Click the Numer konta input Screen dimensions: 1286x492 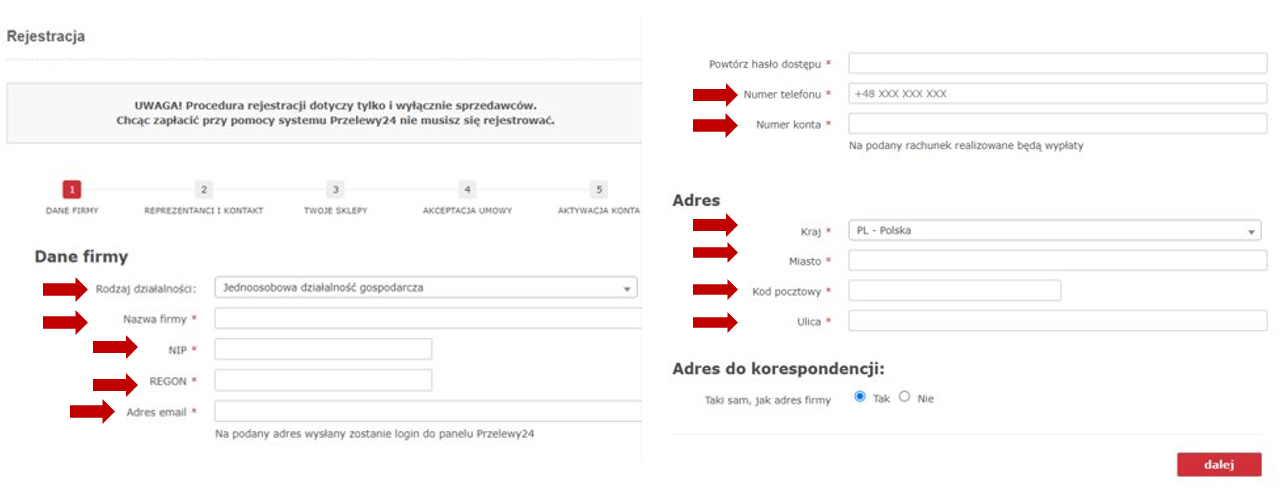(x=1057, y=124)
